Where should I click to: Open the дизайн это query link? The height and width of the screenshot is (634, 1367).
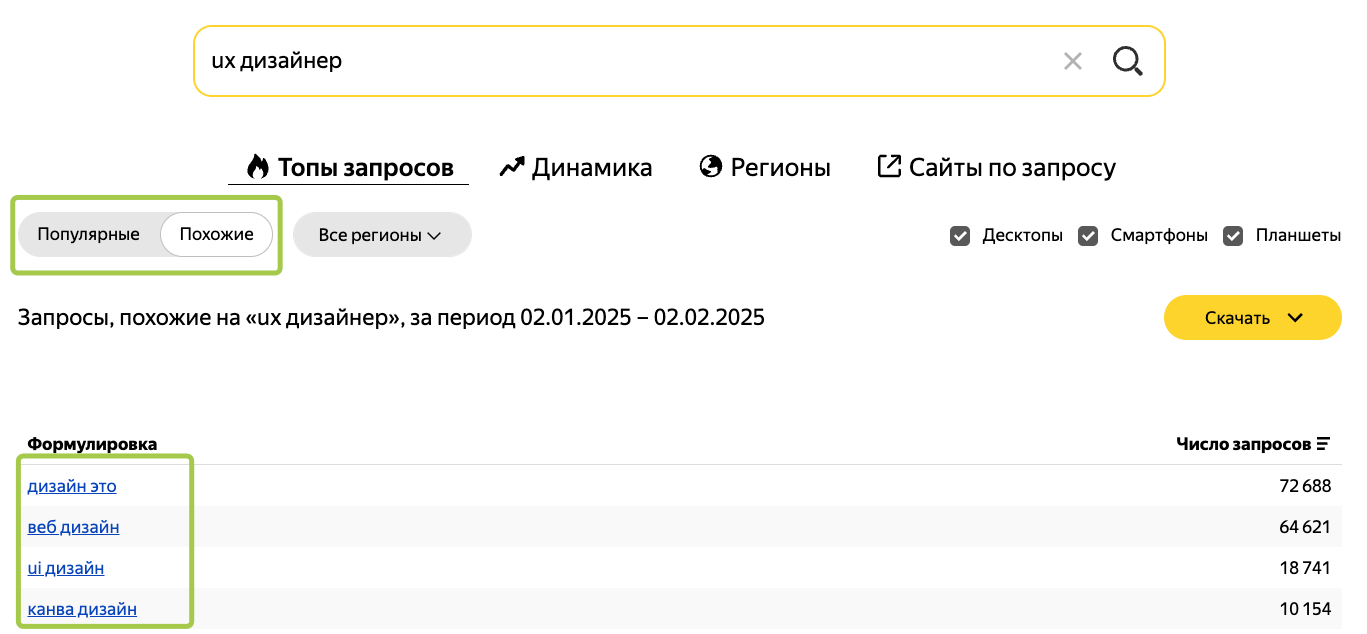pos(72,486)
